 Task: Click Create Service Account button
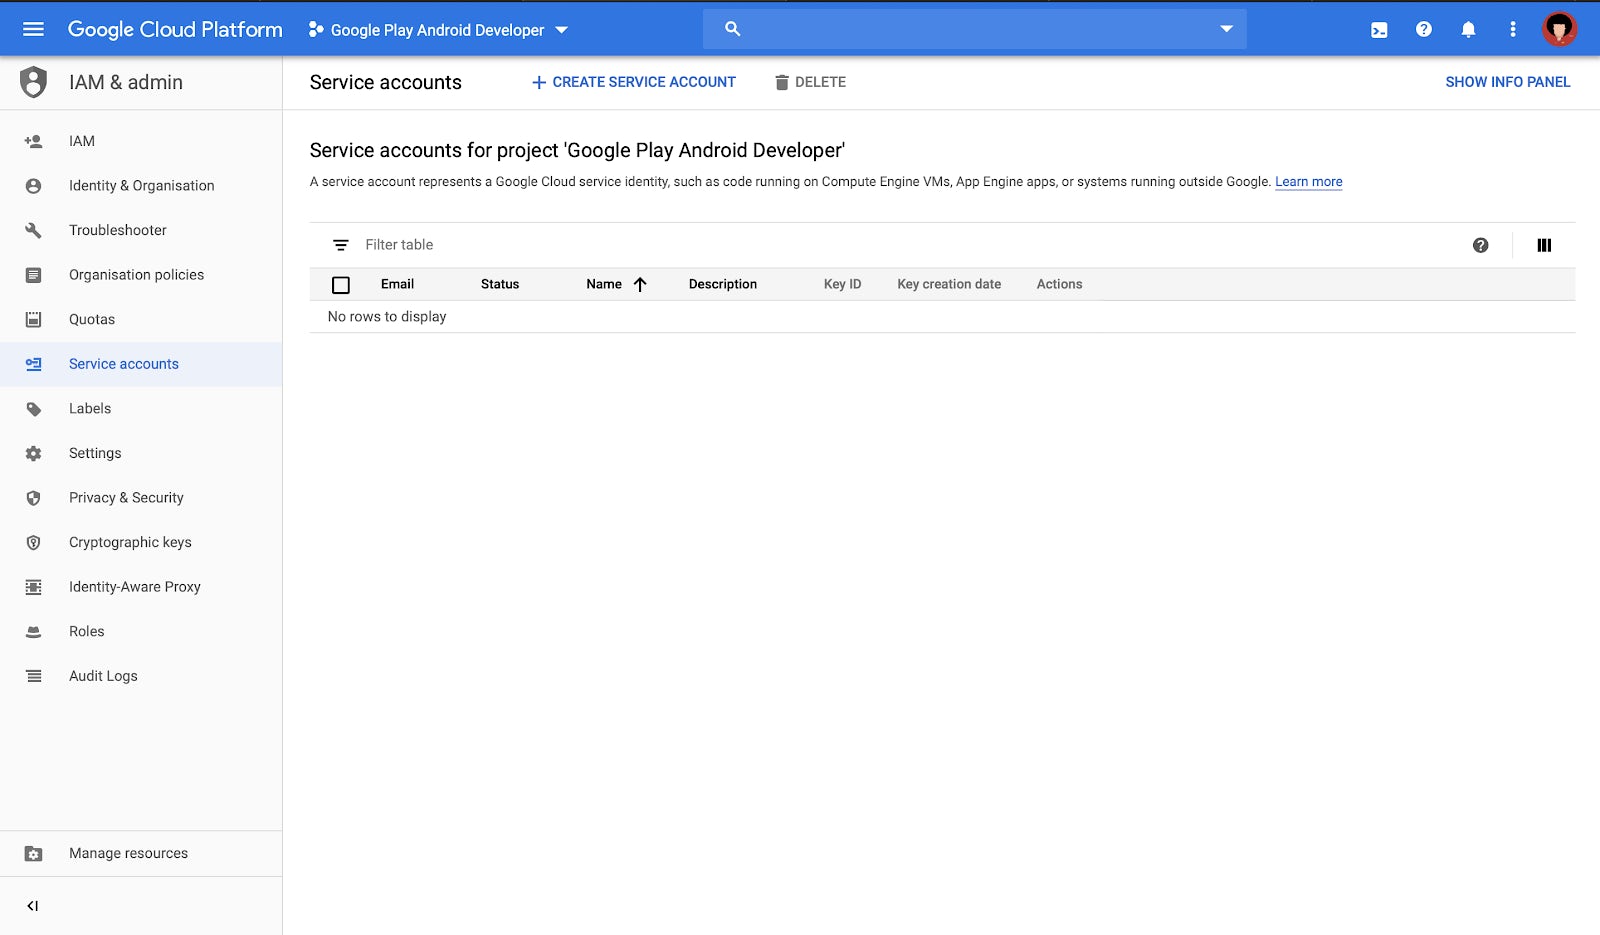(x=634, y=82)
